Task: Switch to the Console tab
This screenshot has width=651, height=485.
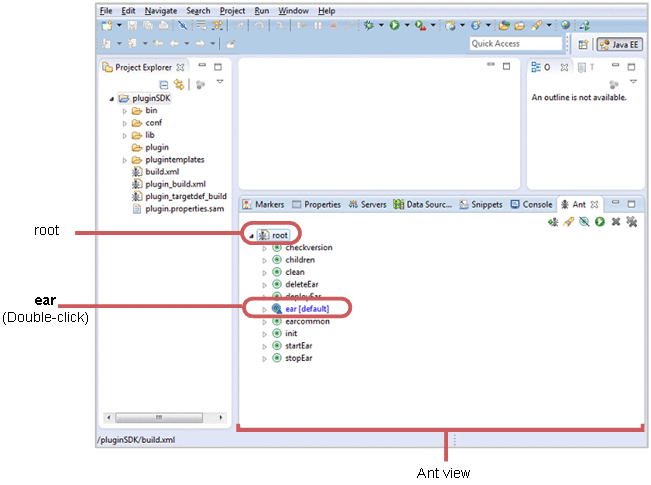Action: (531, 204)
